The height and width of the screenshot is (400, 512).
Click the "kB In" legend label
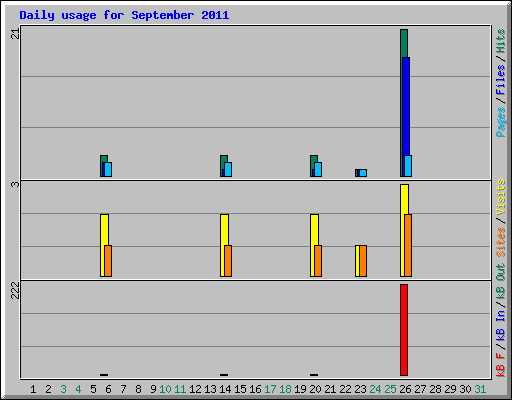501,325
